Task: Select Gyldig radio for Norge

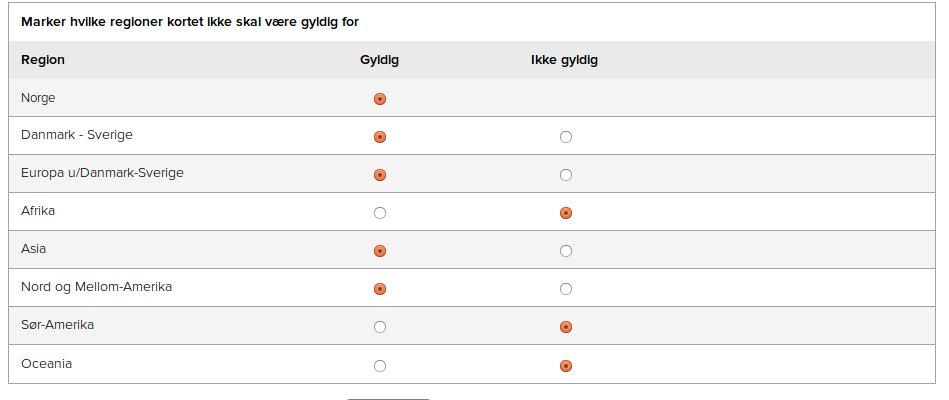Action: coord(379,99)
